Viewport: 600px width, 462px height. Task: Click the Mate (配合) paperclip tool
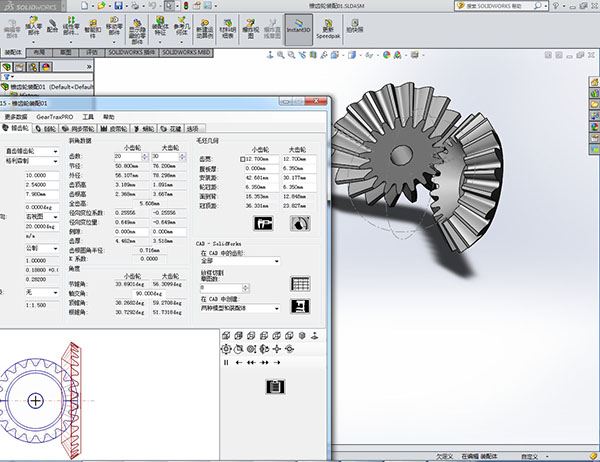pos(52,26)
